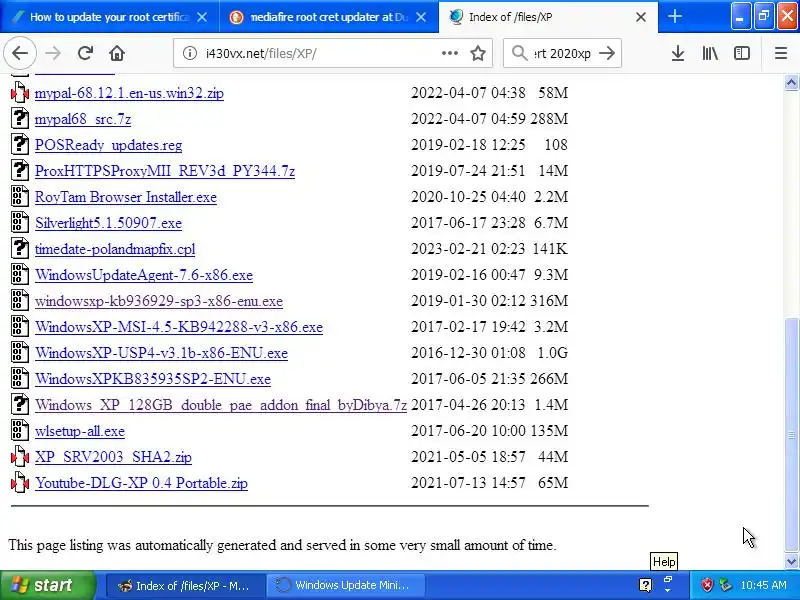Open page actions three-dot menu
The image size is (800, 600).
click(x=449, y=53)
